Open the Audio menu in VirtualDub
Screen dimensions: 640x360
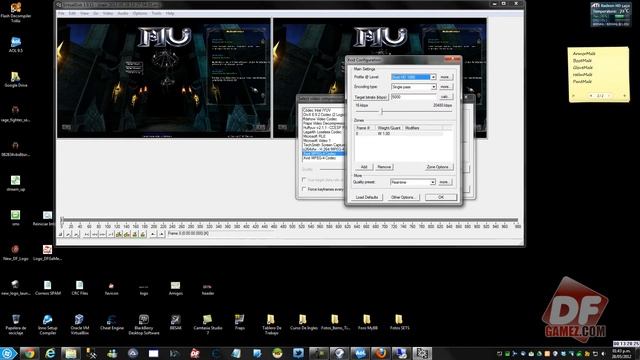(x=123, y=13)
